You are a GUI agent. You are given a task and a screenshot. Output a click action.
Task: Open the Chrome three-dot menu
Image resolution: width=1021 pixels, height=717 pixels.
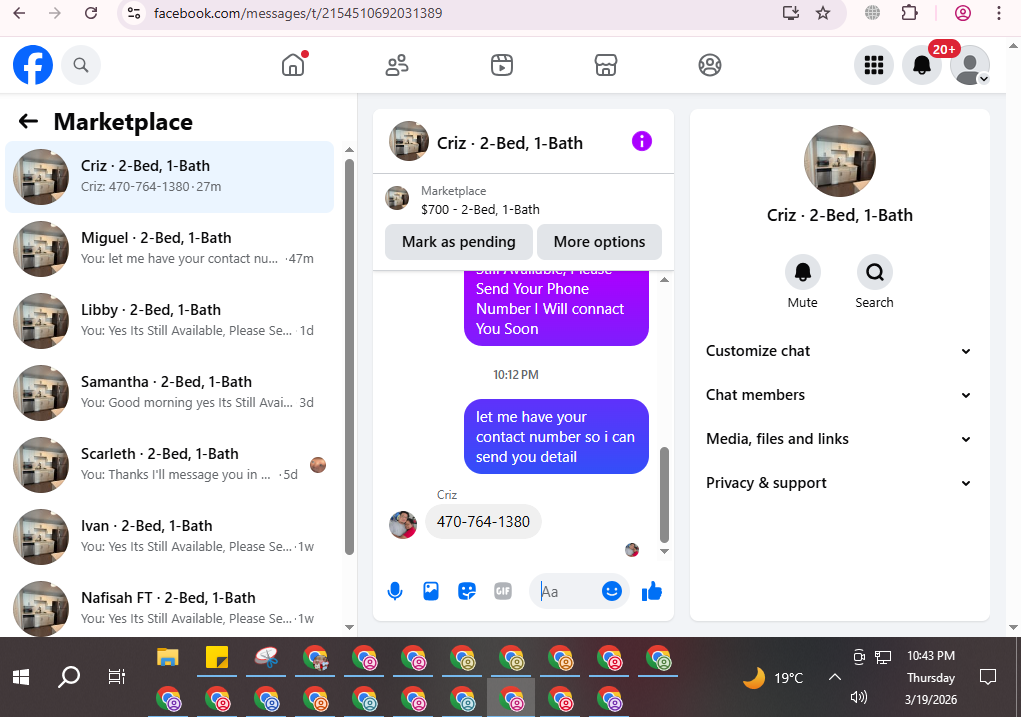(x=999, y=13)
